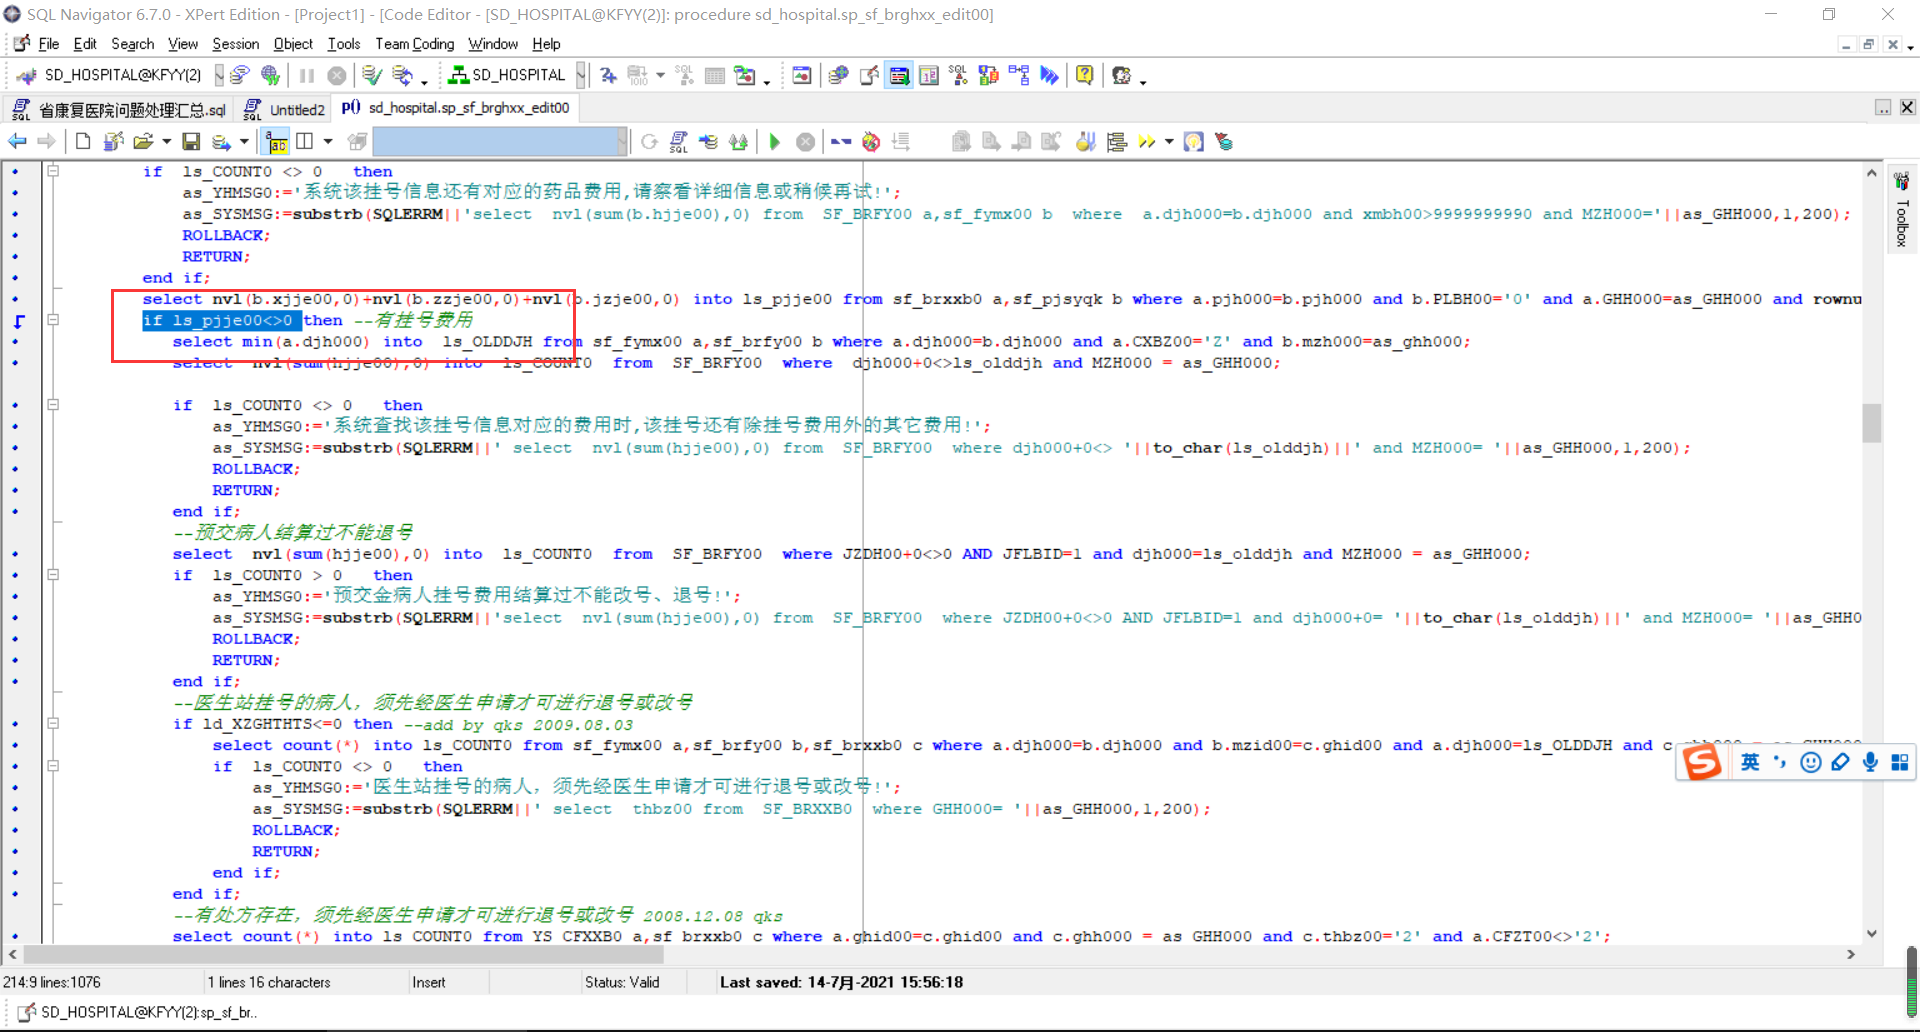Click the blue Back navigation arrow
Screen dimensions: 1920x1032
click(x=17, y=142)
